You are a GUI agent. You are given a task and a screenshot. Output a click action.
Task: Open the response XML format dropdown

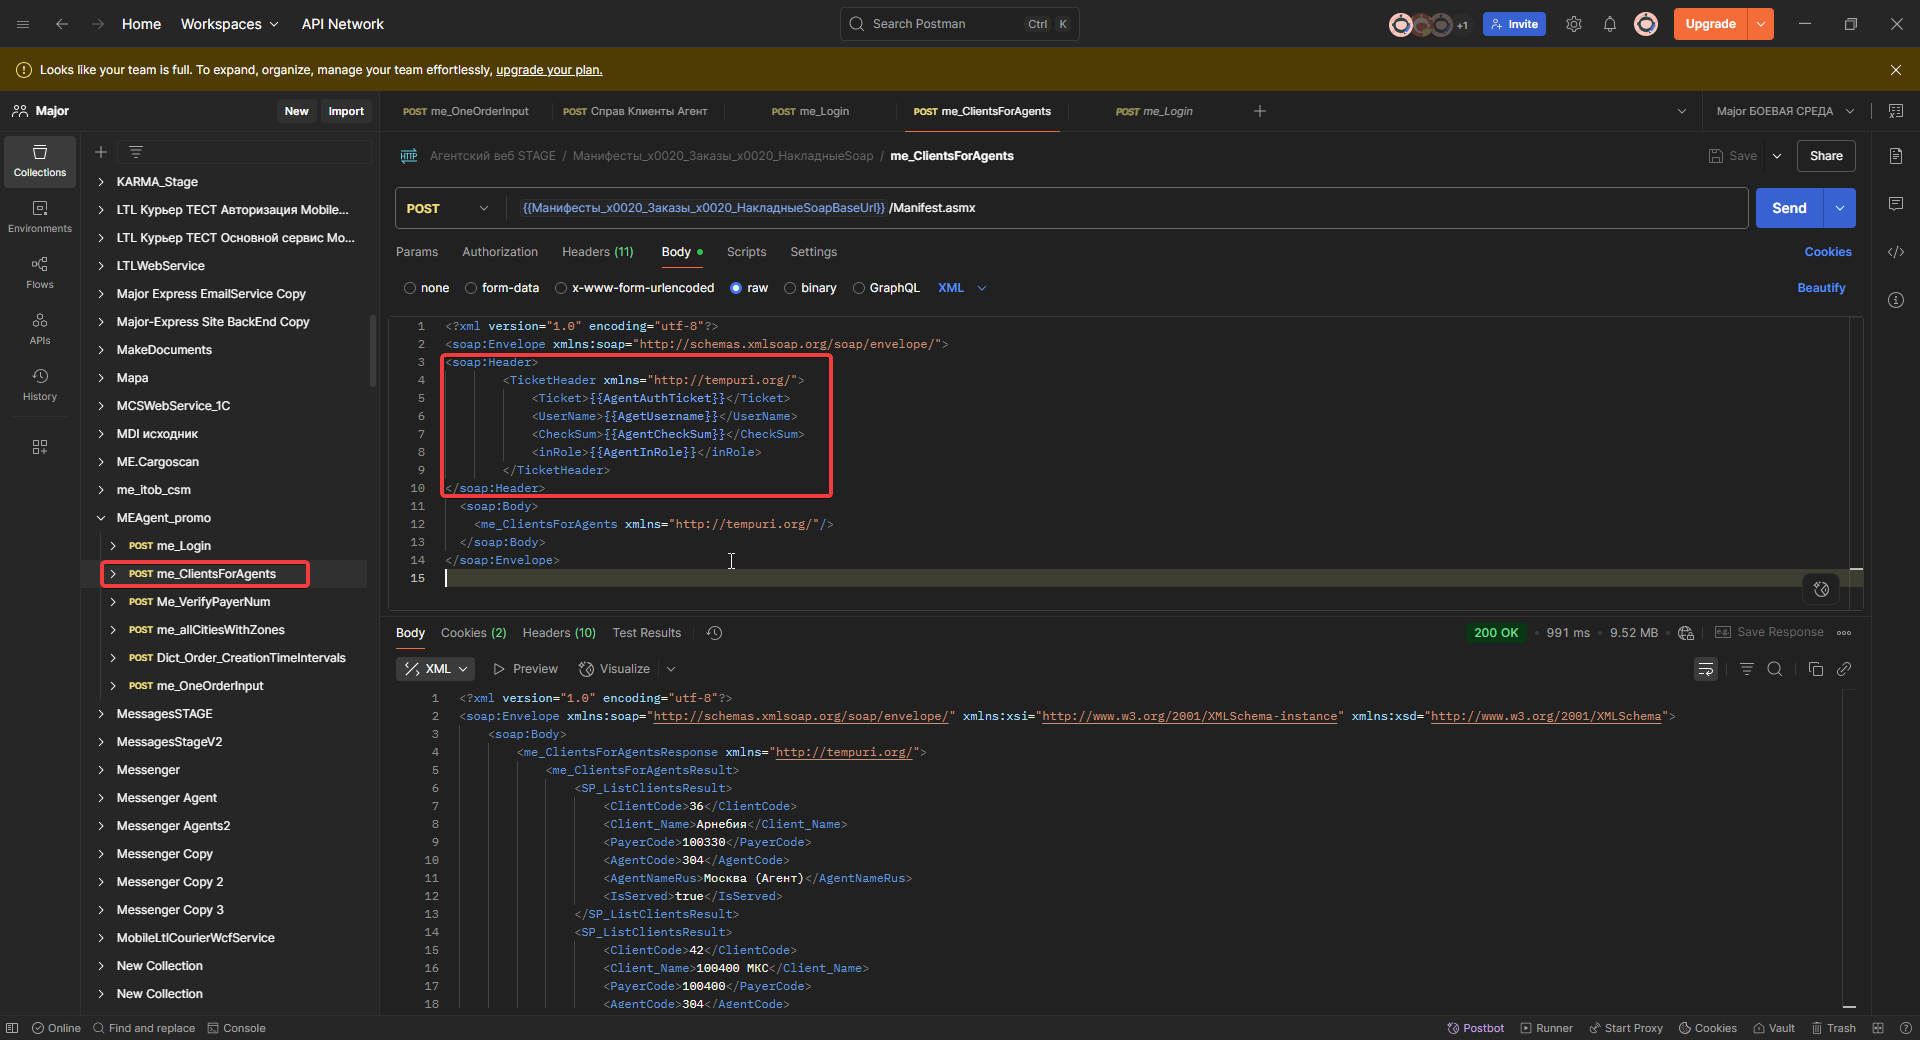[x=436, y=669]
